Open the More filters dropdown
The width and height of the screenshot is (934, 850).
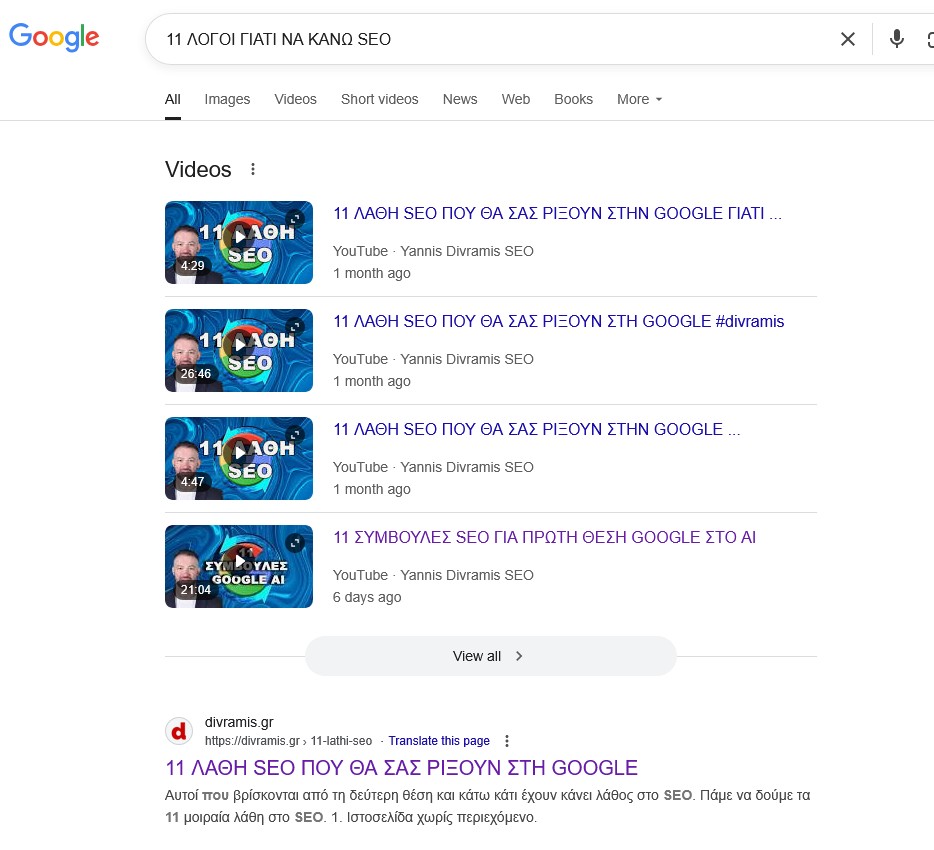click(639, 99)
